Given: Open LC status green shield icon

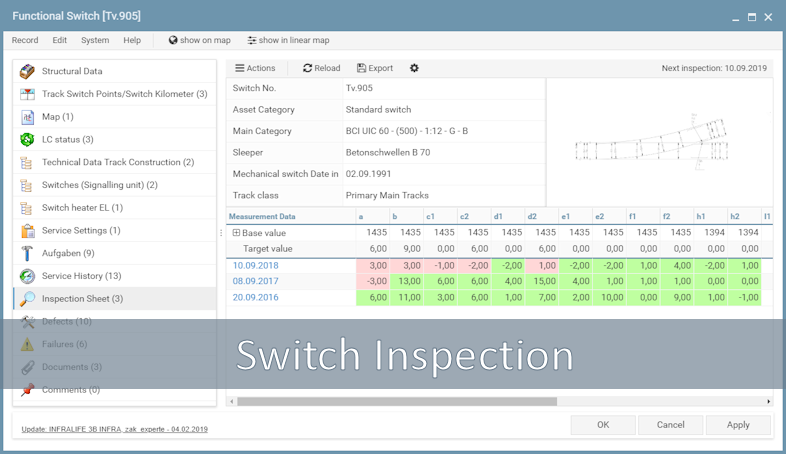Looking at the screenshot, I should (27, 140).
